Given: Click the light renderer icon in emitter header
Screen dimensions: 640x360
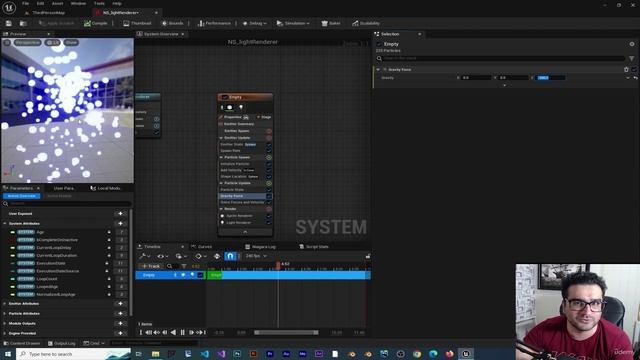Looking at the screenshot, I should point(240,107).
